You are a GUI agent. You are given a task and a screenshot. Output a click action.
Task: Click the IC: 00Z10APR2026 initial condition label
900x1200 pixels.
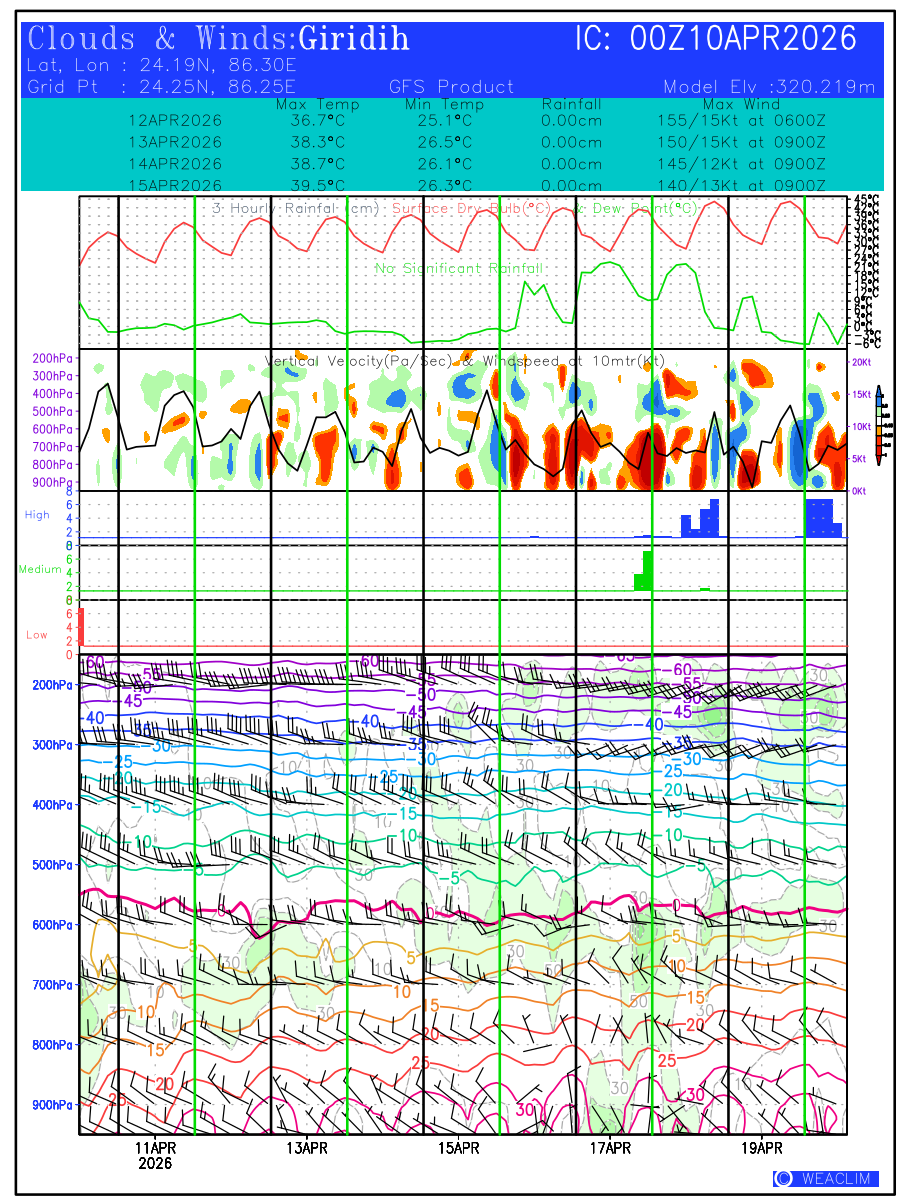coord(716,40)
